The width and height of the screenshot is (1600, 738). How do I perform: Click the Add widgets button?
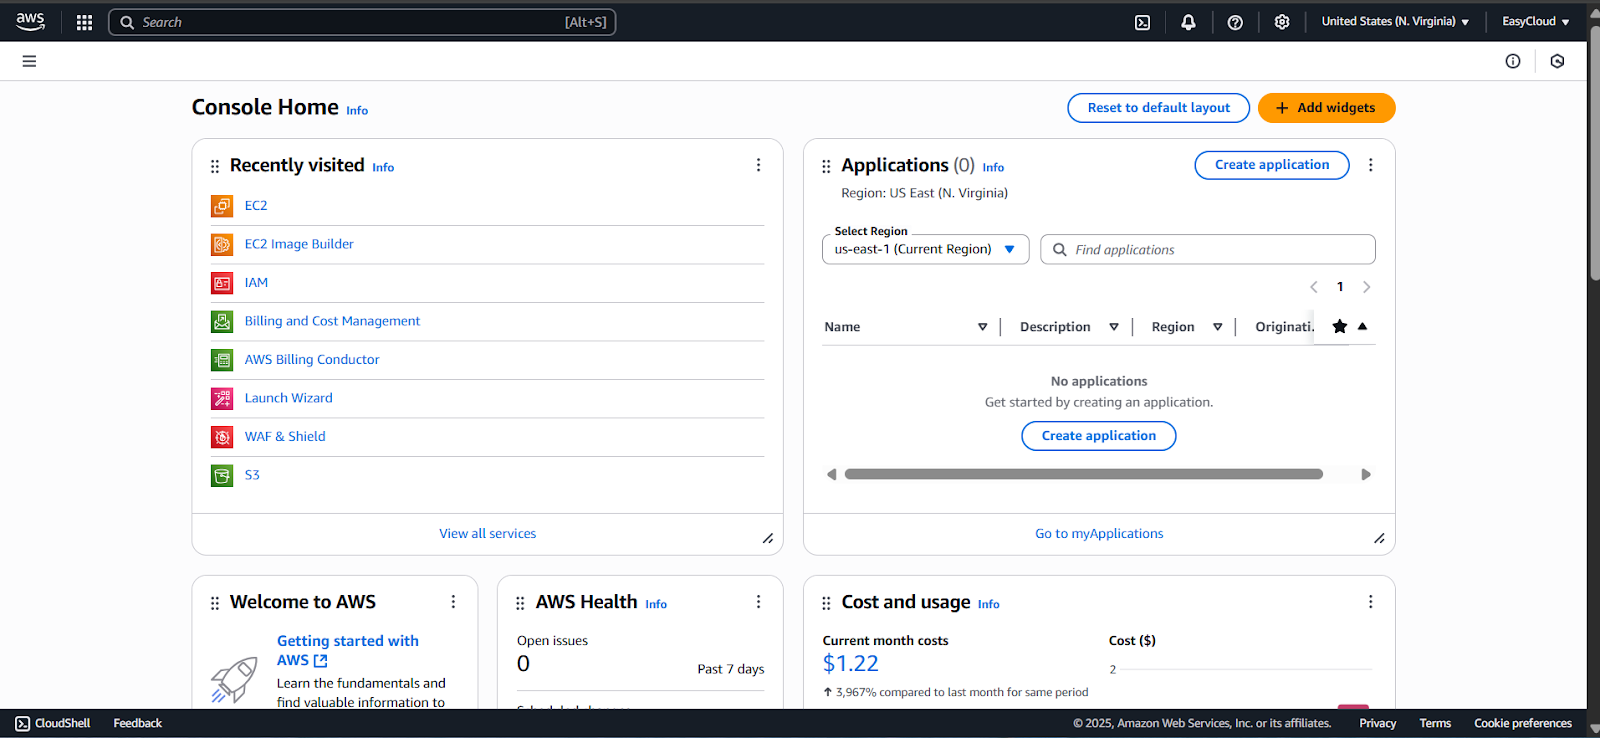click(1326, 108)
